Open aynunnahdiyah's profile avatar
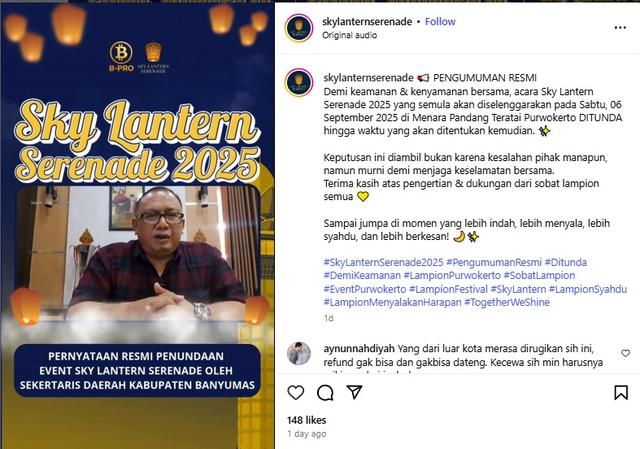Screen dimensions: 640x449 [299, 353]
